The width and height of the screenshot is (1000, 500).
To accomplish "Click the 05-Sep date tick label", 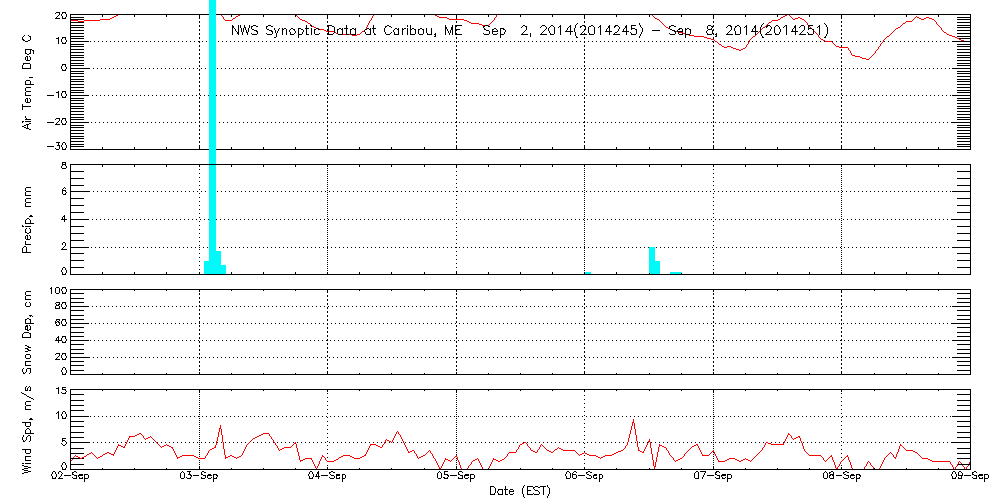I will coord(456,477).
